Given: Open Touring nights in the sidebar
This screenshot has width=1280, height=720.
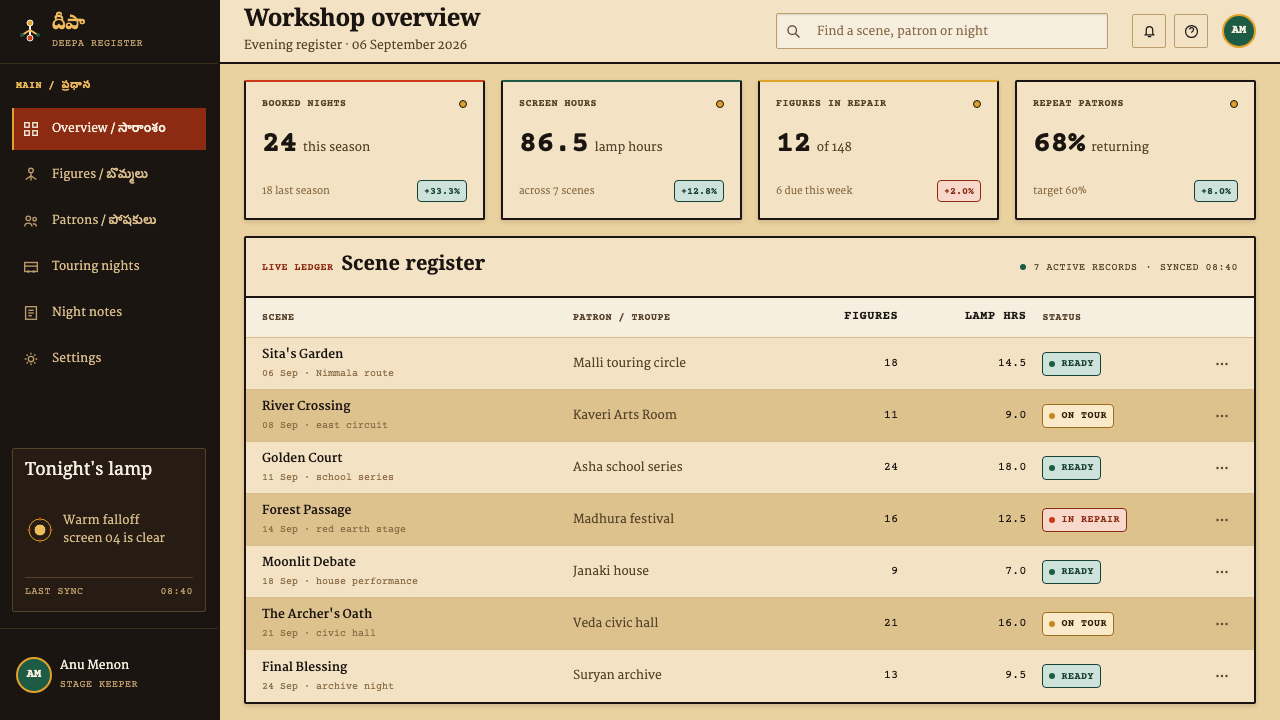Looking at the screenshot, I should point(109,267).
